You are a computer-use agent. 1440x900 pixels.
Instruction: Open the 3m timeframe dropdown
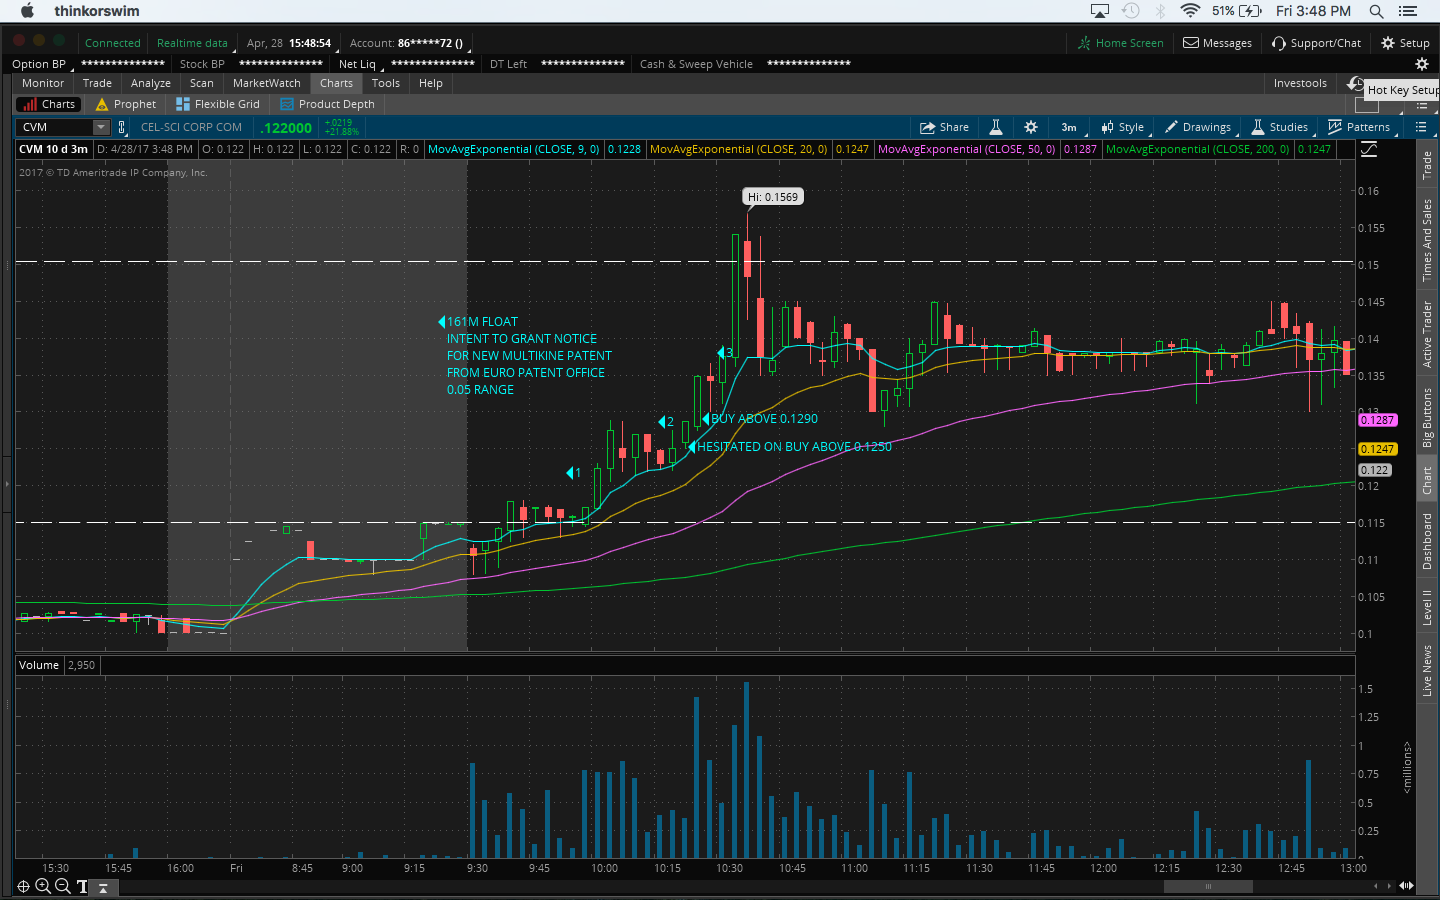point(1069,127)
